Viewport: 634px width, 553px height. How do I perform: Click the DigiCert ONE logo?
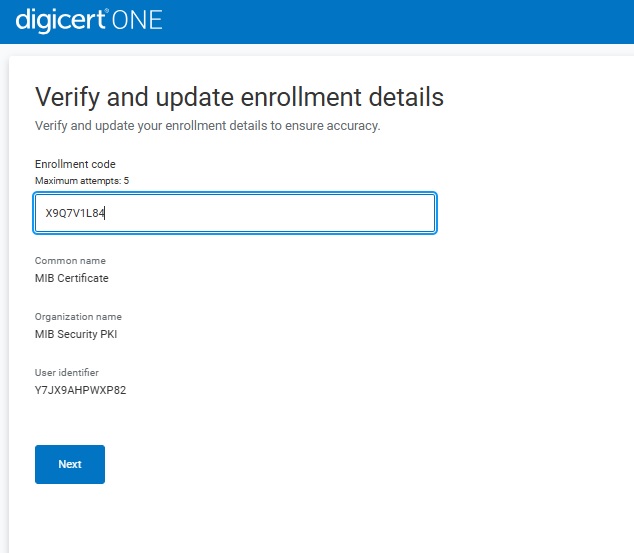point(89,20)
